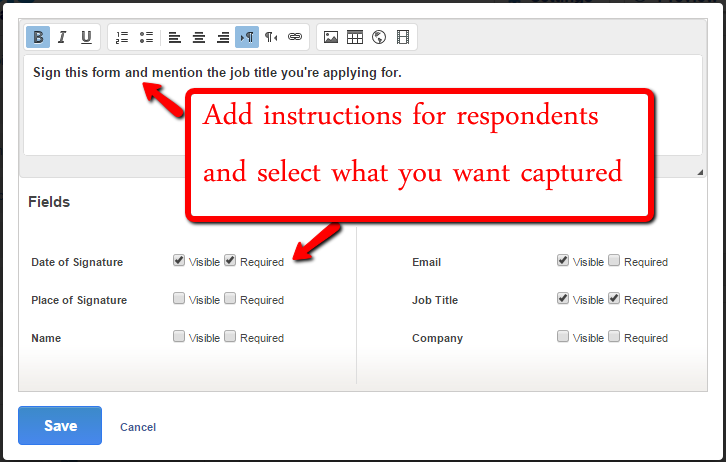Center align the text
Viewport: 726px width, 462px height.
click(x=199, y=37)
